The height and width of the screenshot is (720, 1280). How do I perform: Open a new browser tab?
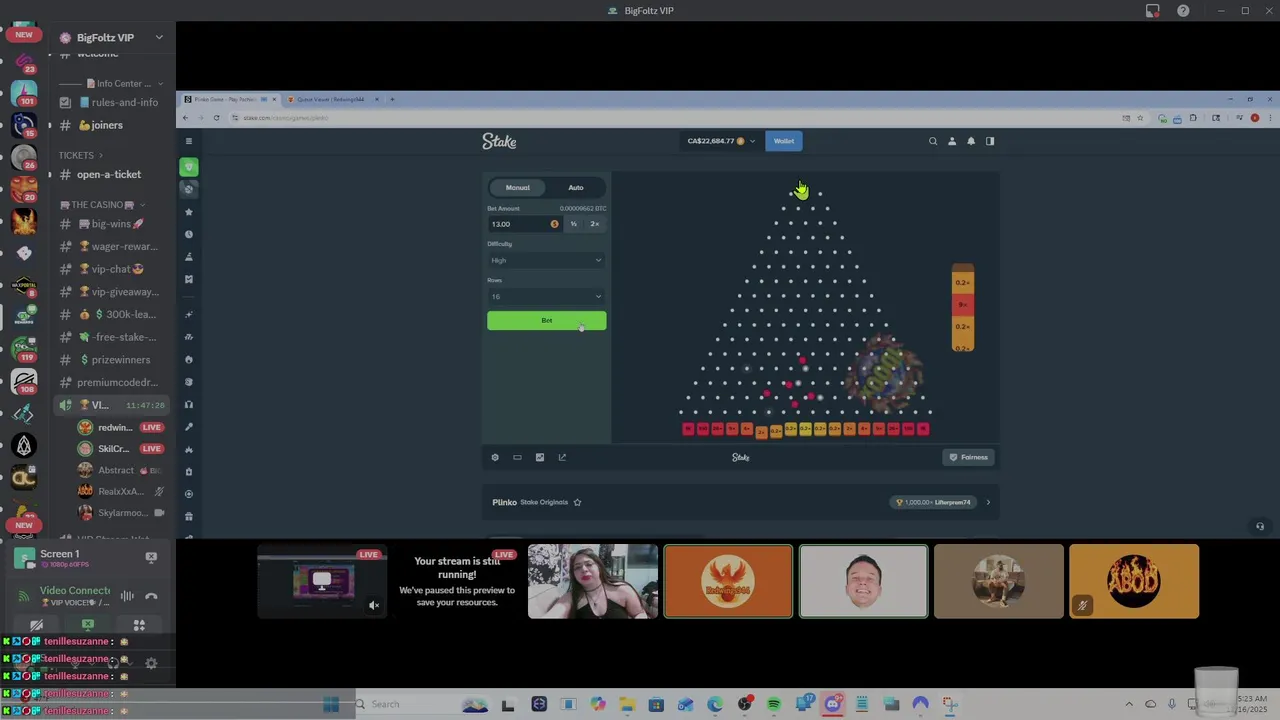pos(392,99)
